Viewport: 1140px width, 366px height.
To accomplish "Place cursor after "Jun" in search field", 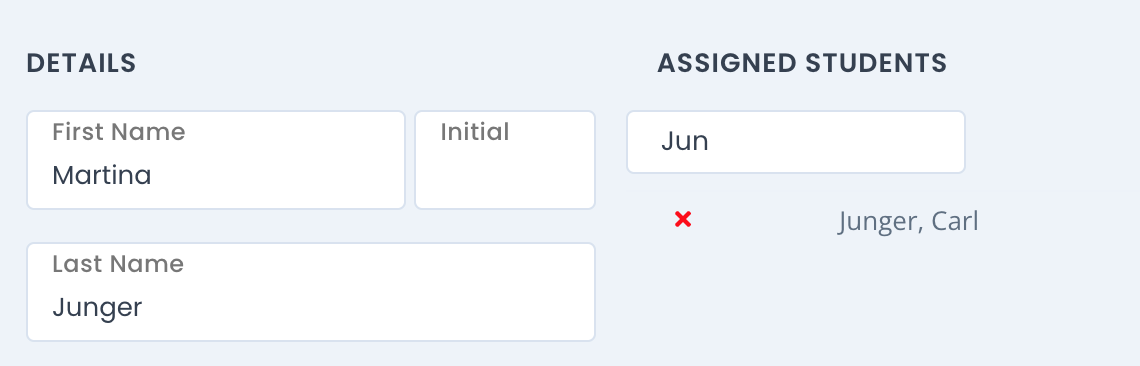I will pyautogui.click(x=710, y=142).
